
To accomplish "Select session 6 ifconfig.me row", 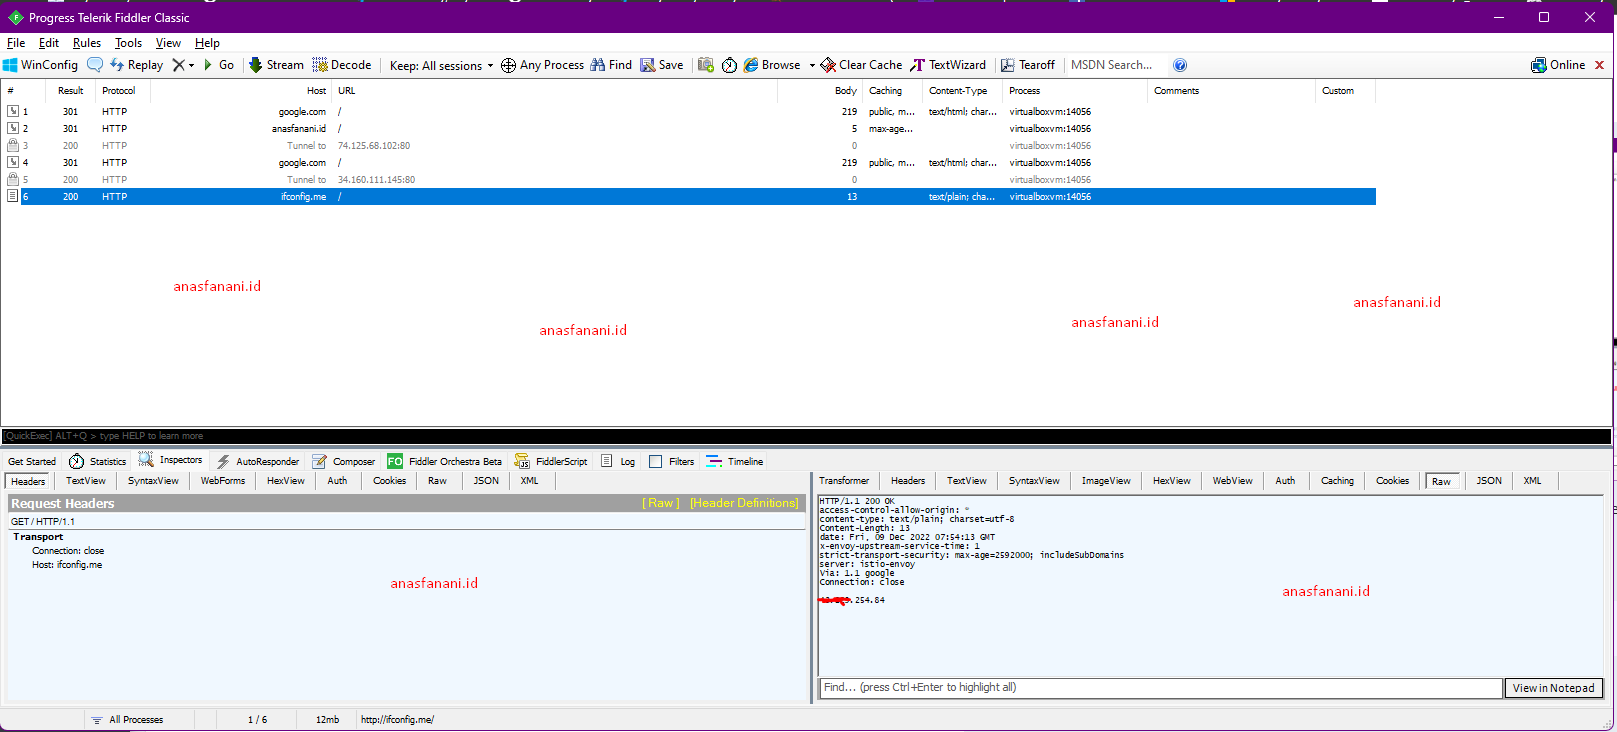I will coord(688,197).
